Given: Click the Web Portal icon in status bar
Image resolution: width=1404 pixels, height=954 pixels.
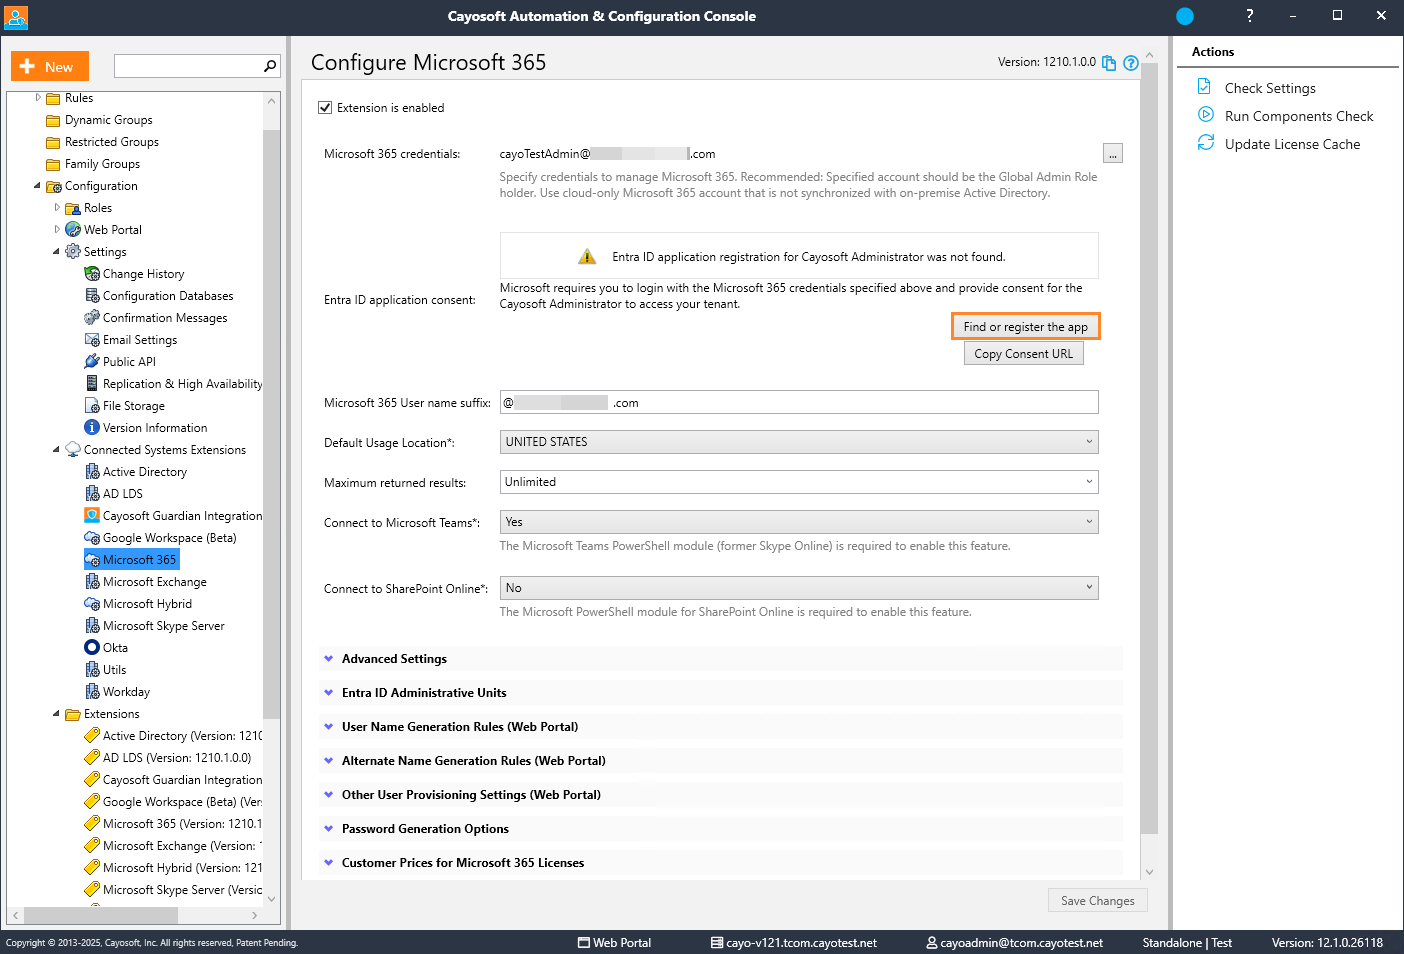Looking at the screenshot, I should (584, 942).
